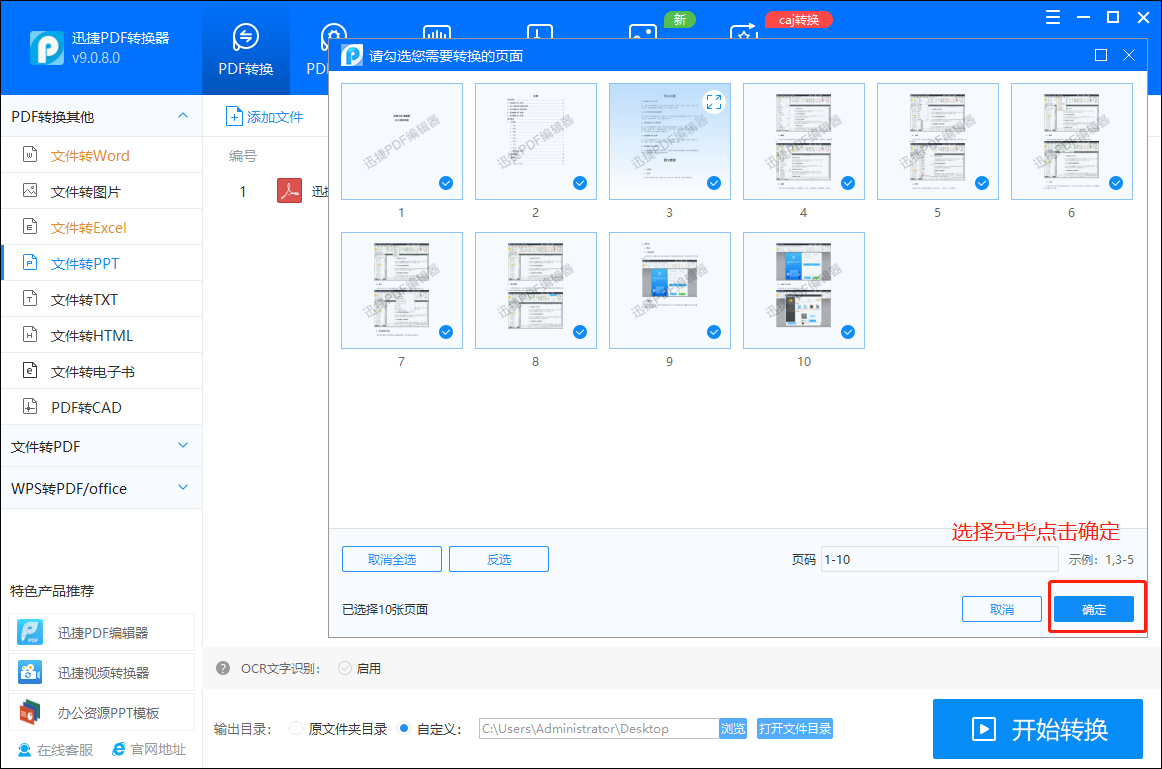Viewport: 1162px width, 769px height.
Task: Open the 办公资源PPT模板 product link
Action: click(102, 713)
